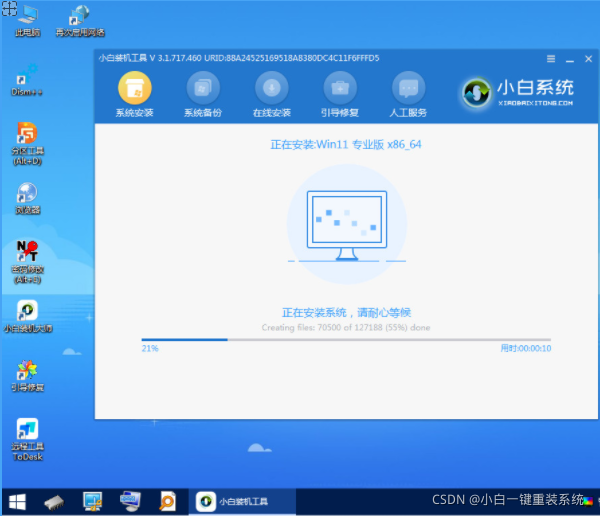The image size is (600, 516).
Task: Open the hamburger menu in the title bar
Action: tap(551, 59)
